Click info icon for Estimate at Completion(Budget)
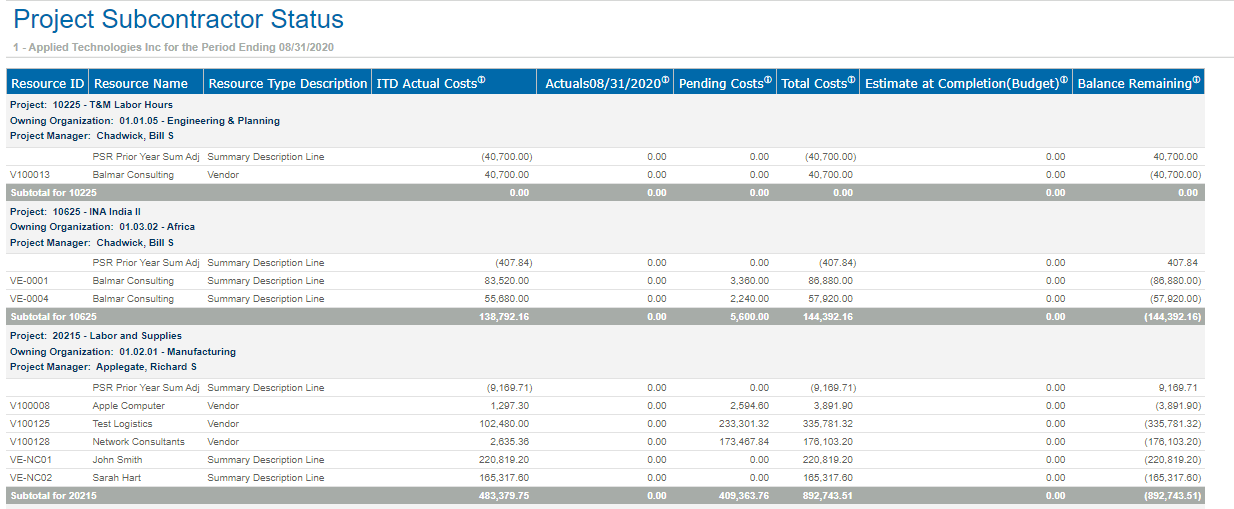The width and height of the screenshot is (1234, 509). click(x=1064, y=80)
